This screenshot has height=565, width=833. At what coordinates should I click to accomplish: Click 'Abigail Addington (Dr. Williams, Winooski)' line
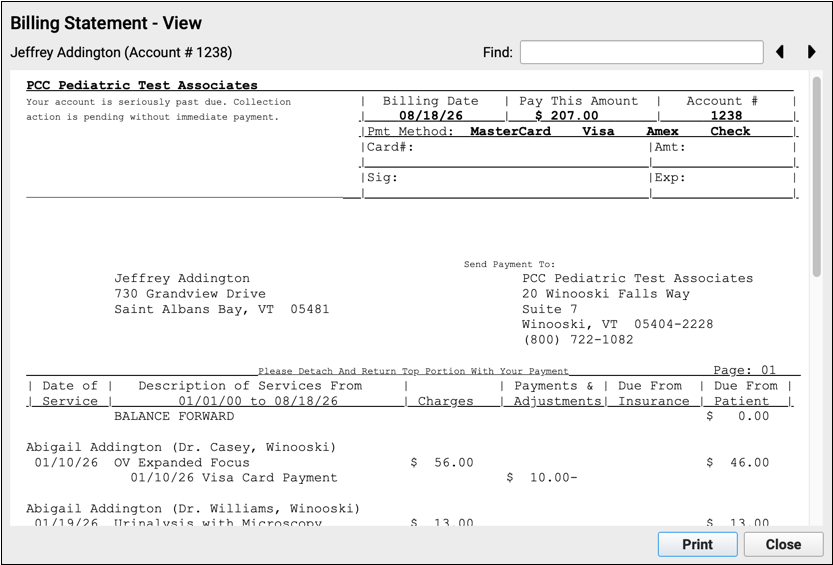coord(193,509)
